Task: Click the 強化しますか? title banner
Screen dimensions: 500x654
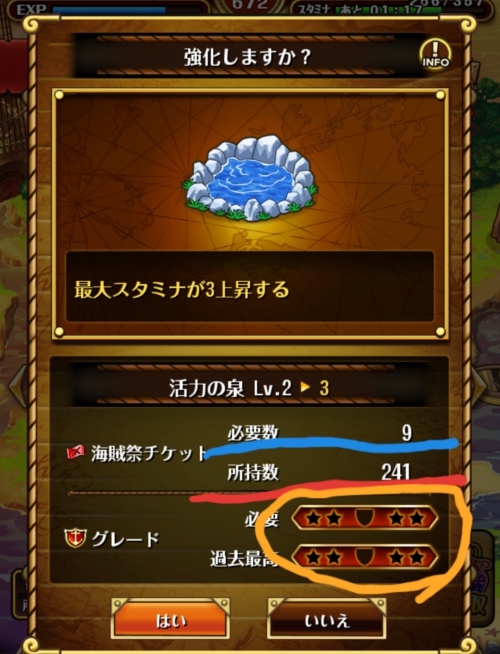Action: click(x=247, y=56)
